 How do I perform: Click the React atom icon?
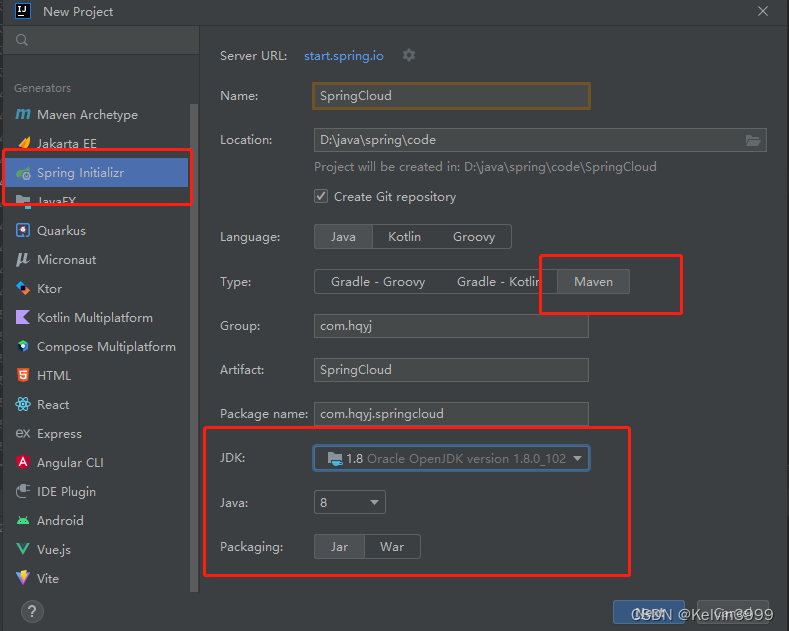click(23, 404)
